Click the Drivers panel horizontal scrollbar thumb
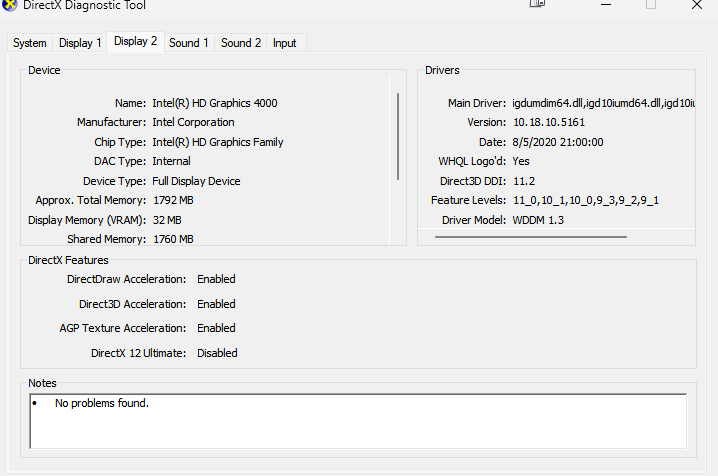Image resolution: width=718 pixels, height=476 pixels. tap(531, 237)
